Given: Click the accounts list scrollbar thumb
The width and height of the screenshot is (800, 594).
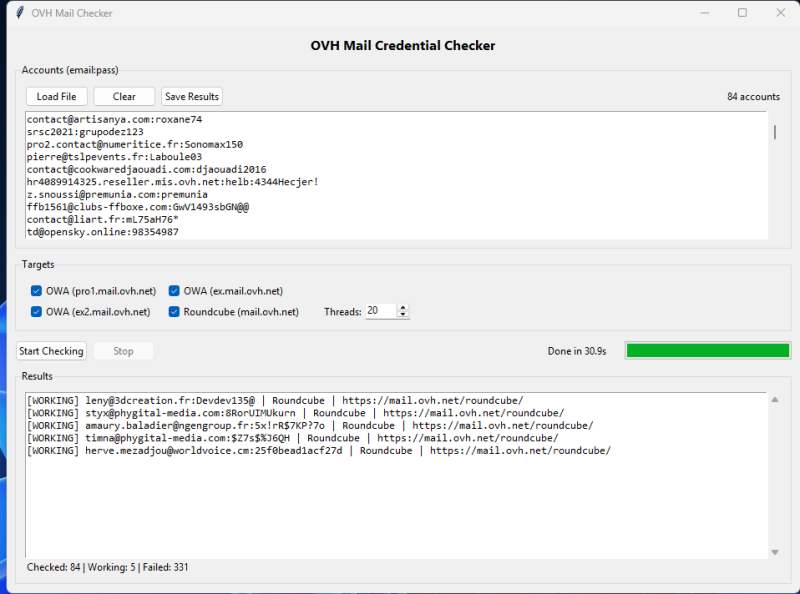Looking at the screenshot, I should pos(775,132).
